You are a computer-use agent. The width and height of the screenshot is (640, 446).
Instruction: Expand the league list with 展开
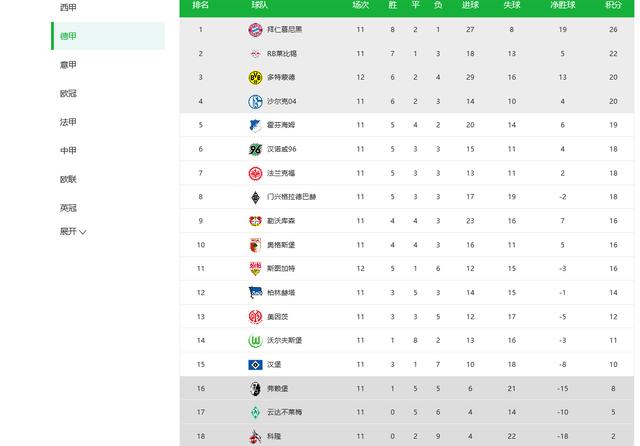pyautogui.click(x=73, y=232)
